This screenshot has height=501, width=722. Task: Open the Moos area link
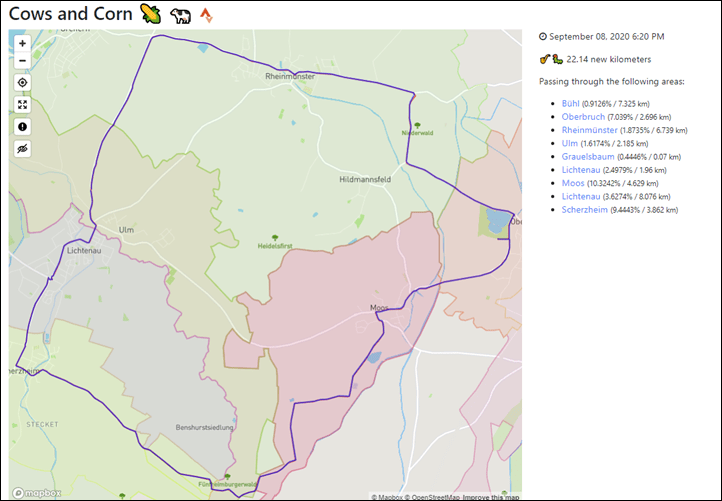coord(573,183)
